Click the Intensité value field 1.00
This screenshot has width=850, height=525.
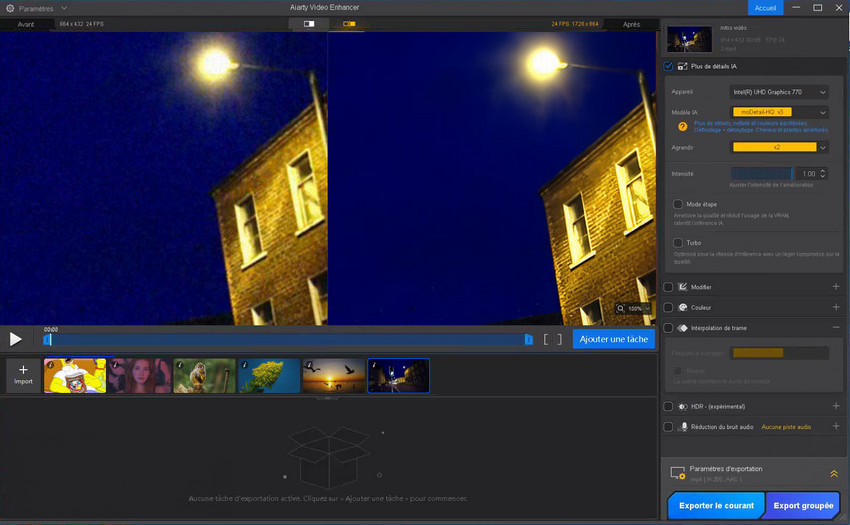point(808,174)
